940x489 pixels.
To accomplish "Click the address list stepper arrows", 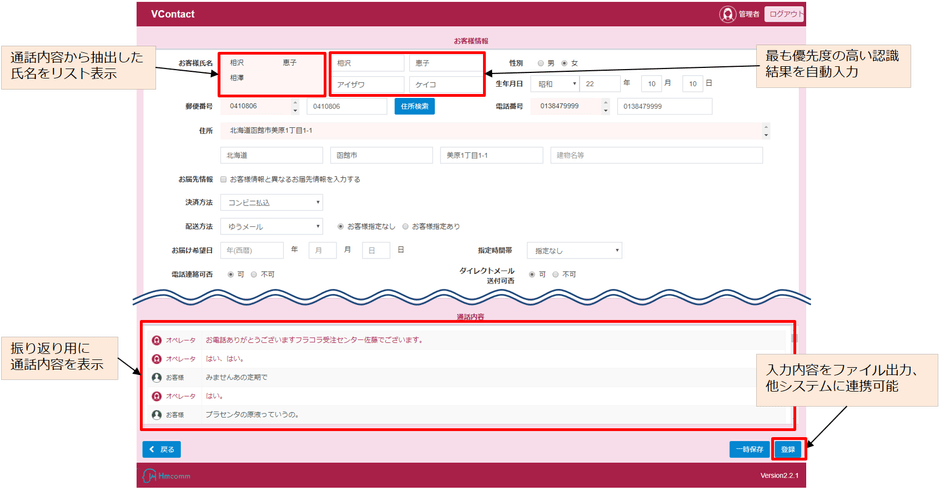I will pyautogui.click(x=765, y=130).
